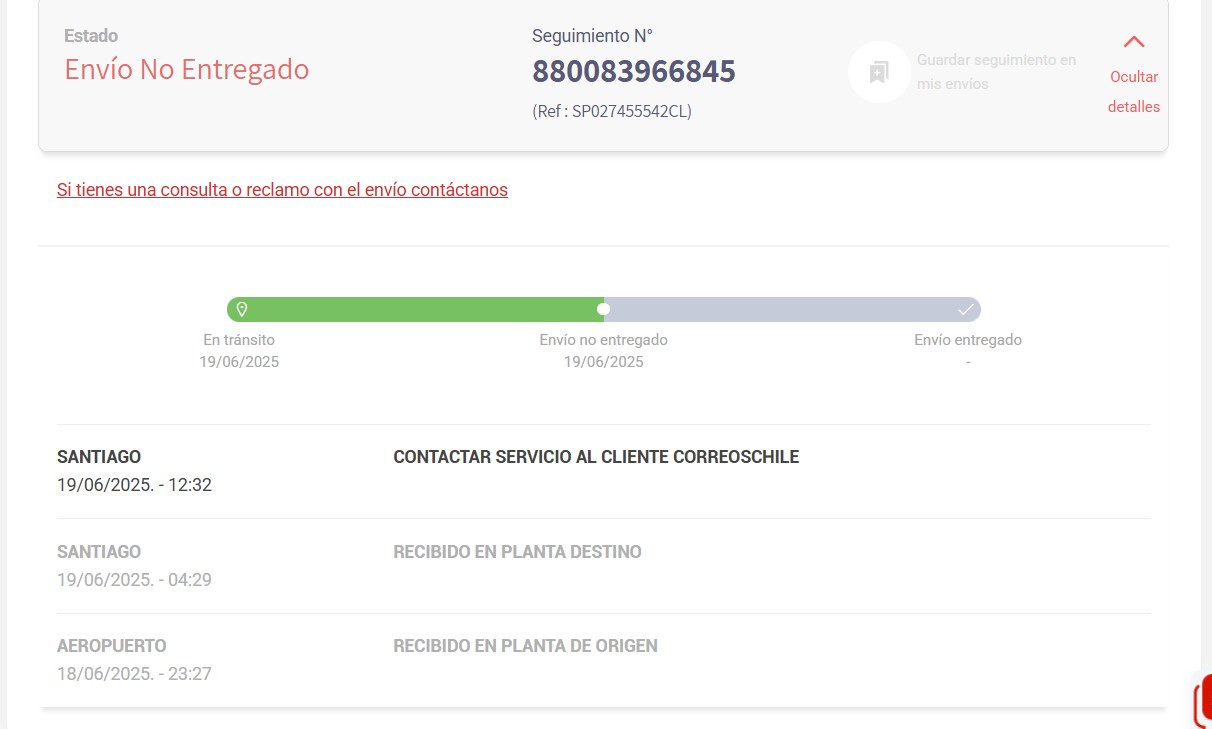The width and height of the screenshot is (1212, 729).
Task: Click the checkmark icon for Envío entregado
Action: pyautogui.click(x=966, y=308)
